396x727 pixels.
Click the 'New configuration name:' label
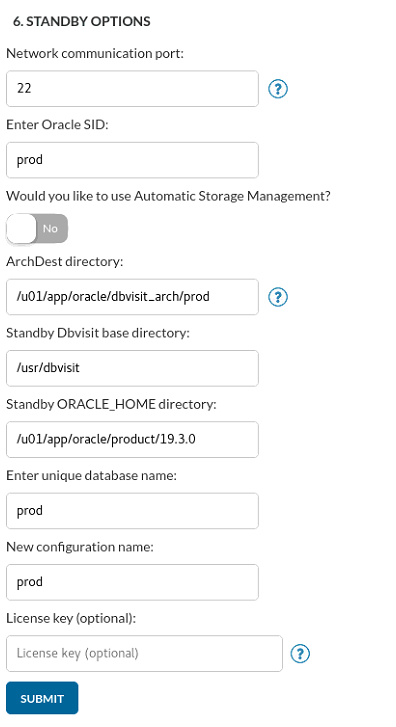(x=80, y=547)
